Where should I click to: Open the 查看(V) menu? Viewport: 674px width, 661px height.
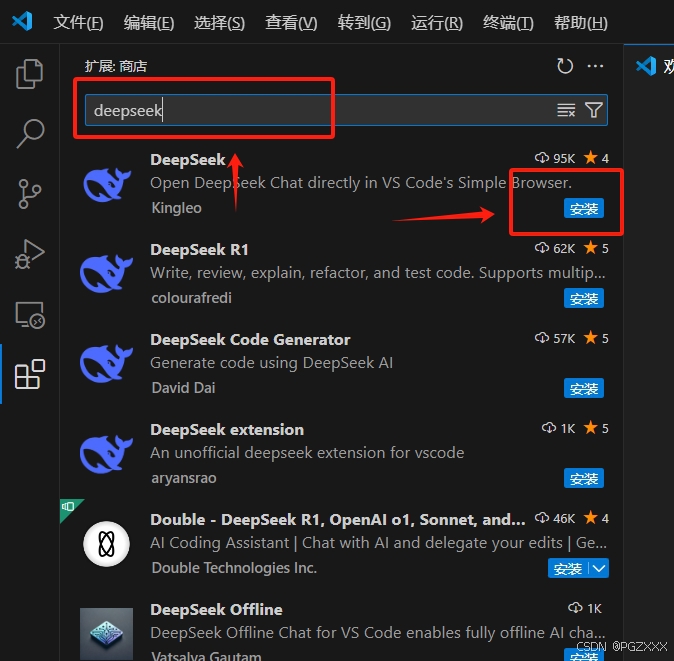tap(291, 22)
